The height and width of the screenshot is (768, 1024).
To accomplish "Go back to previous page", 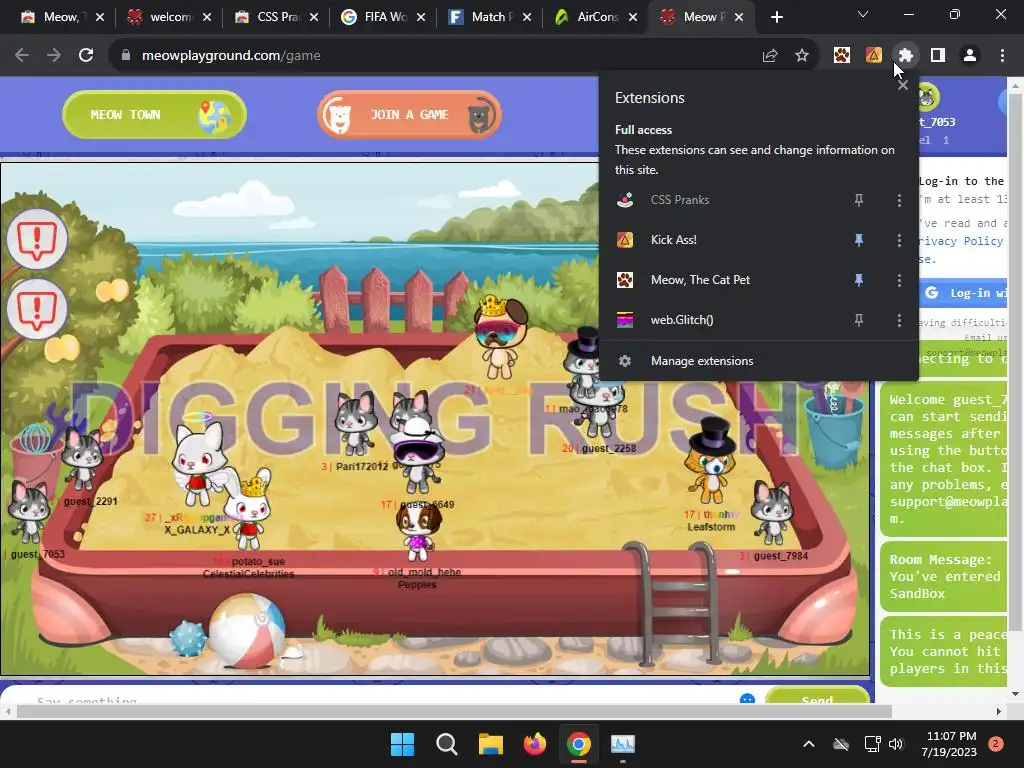I will pos(22,56).
